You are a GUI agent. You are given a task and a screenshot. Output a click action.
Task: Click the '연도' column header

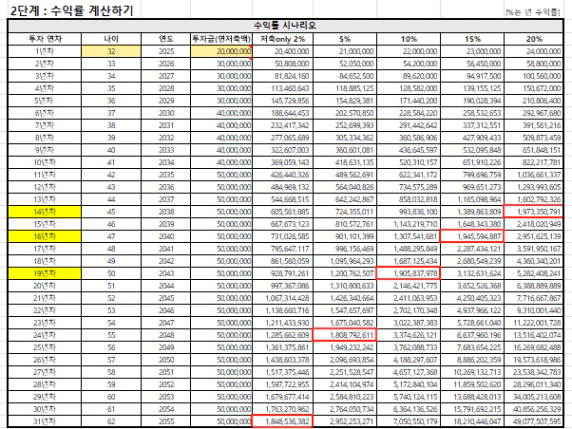point(166,39)
